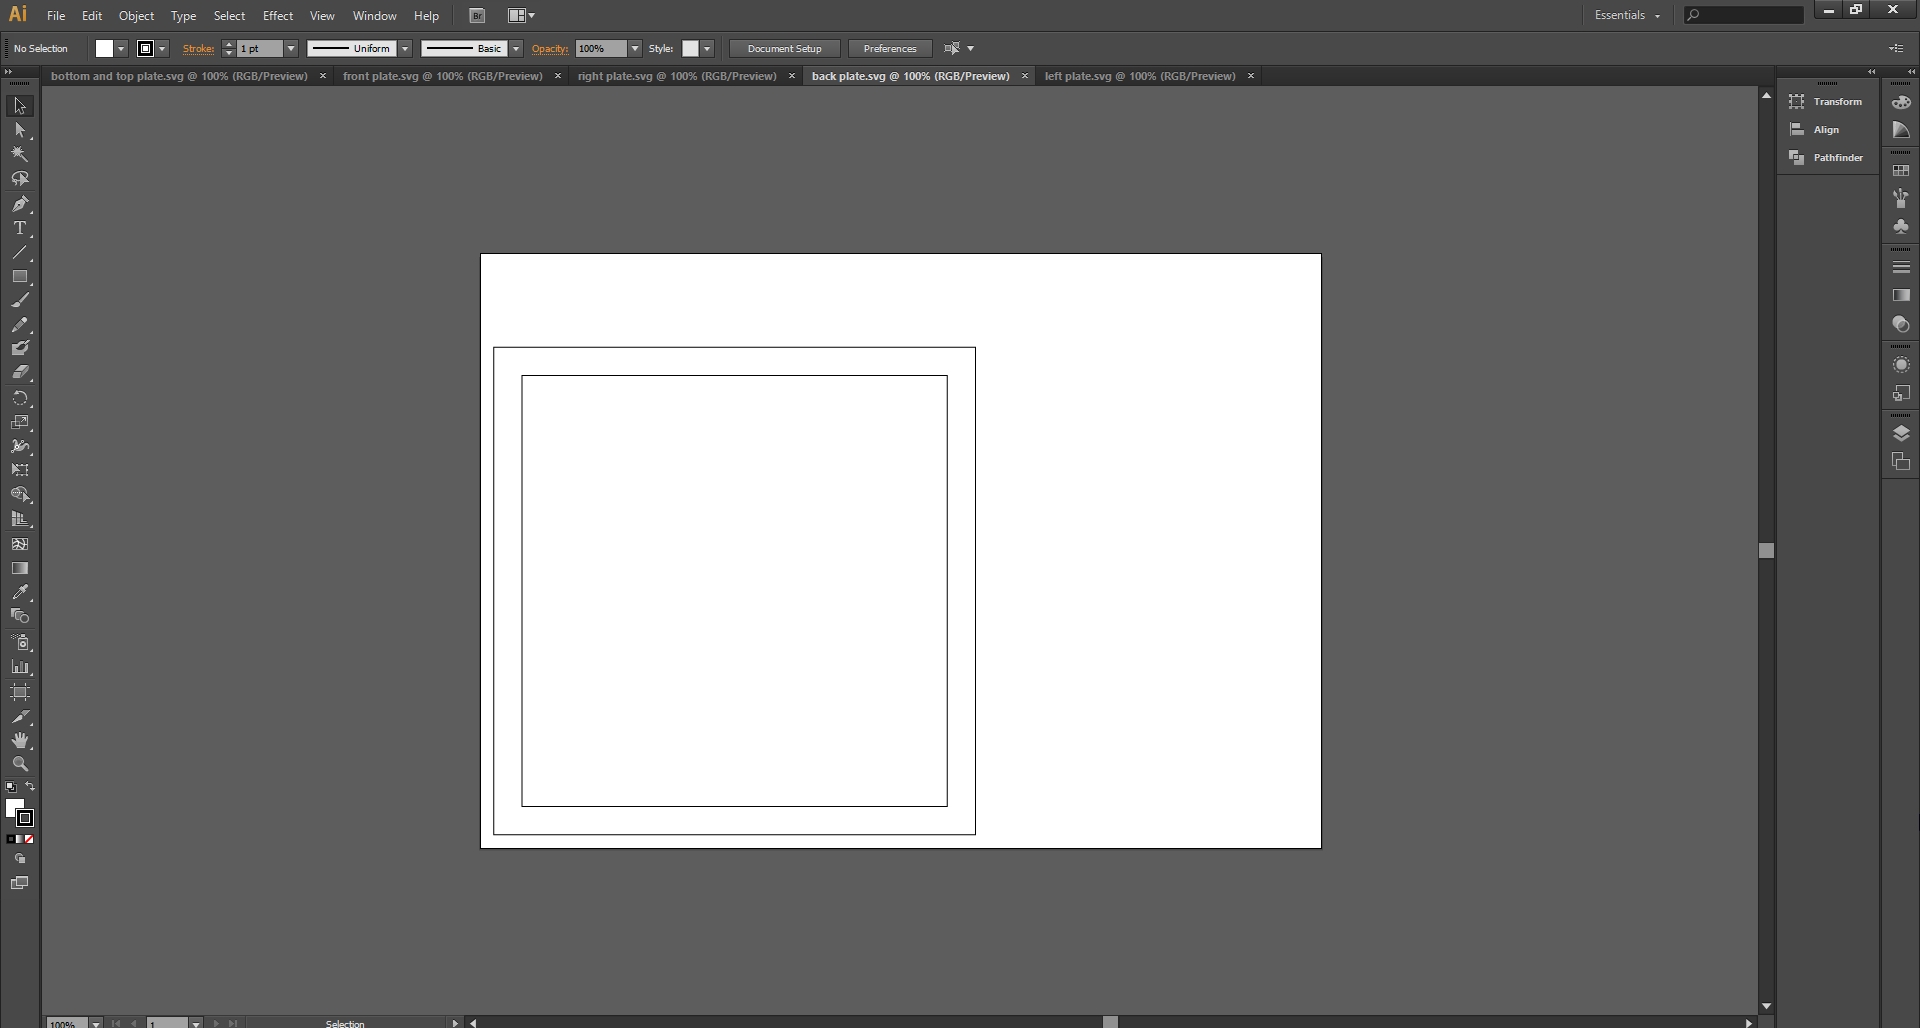
Task: Reset to default fill and stroke
Action: (11, 788)
